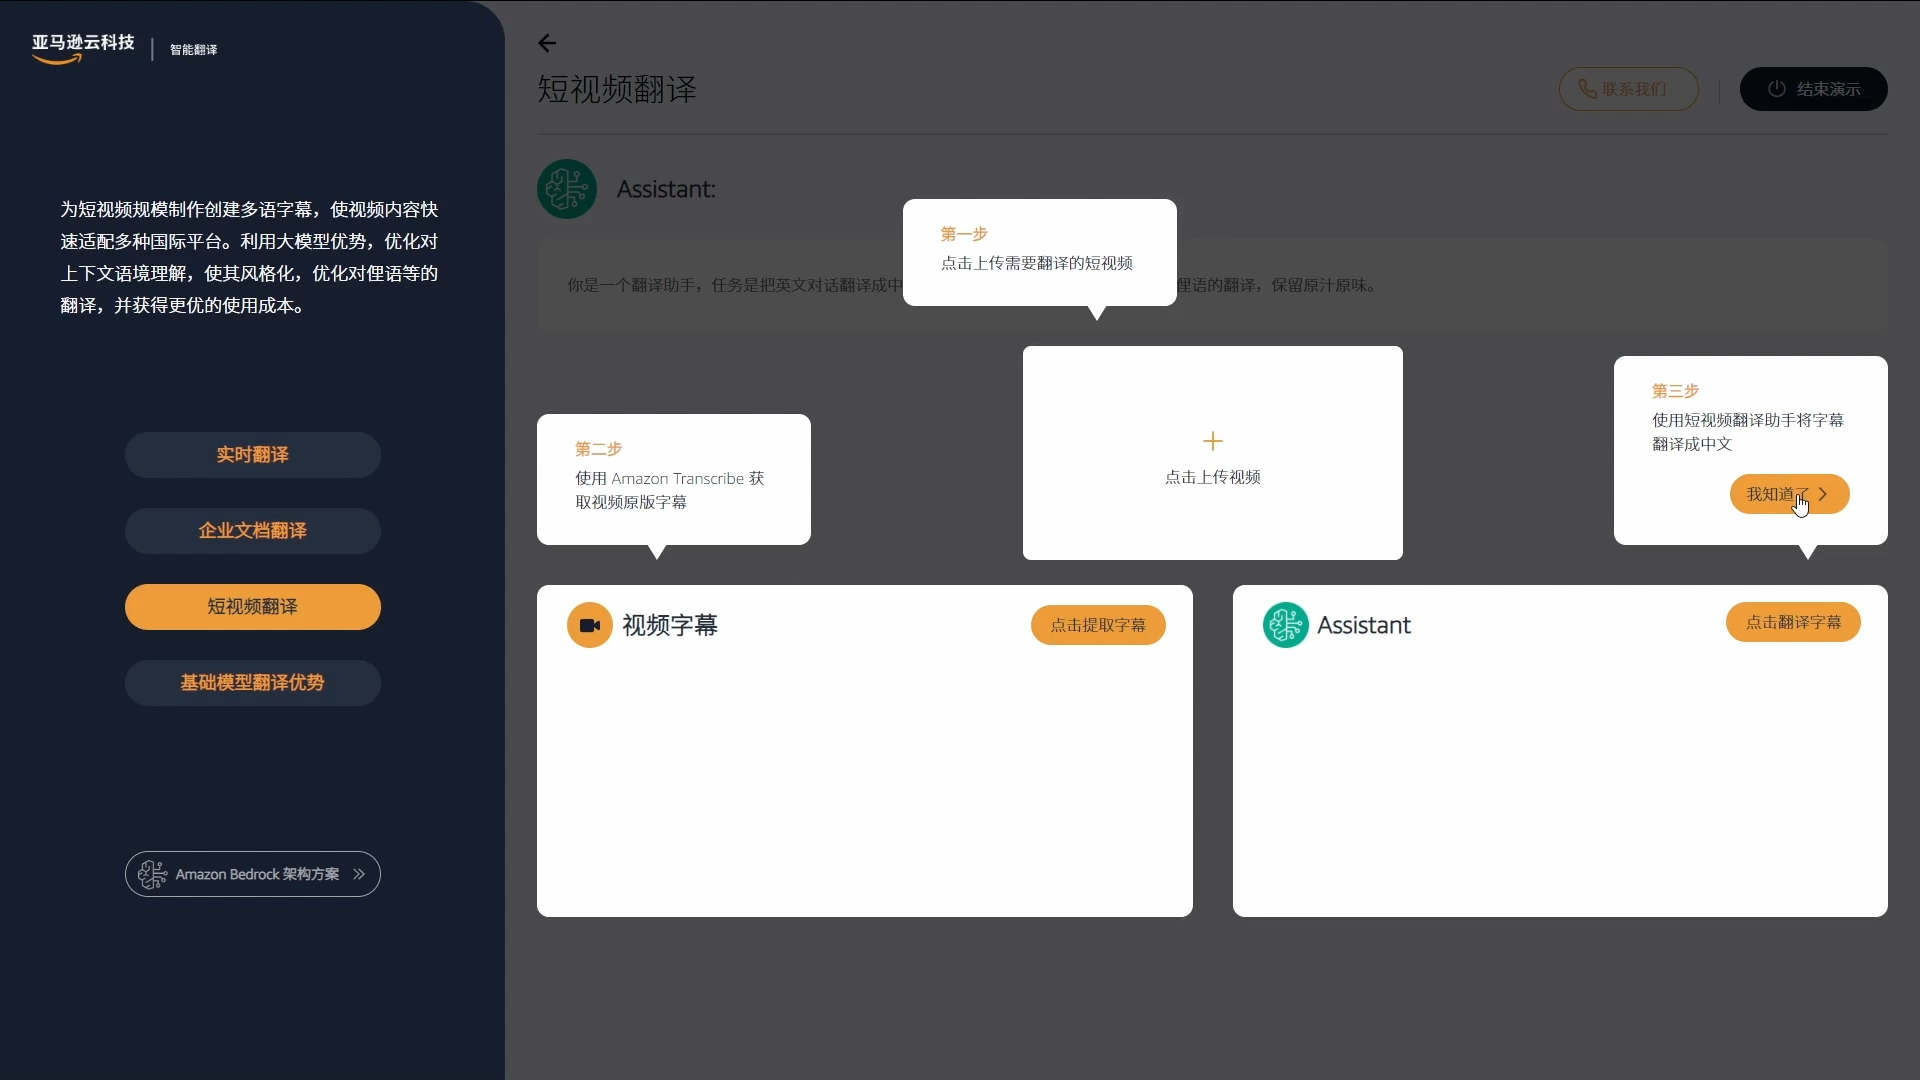
Task: Click the back arrow to return
Action: coord(547,43)
